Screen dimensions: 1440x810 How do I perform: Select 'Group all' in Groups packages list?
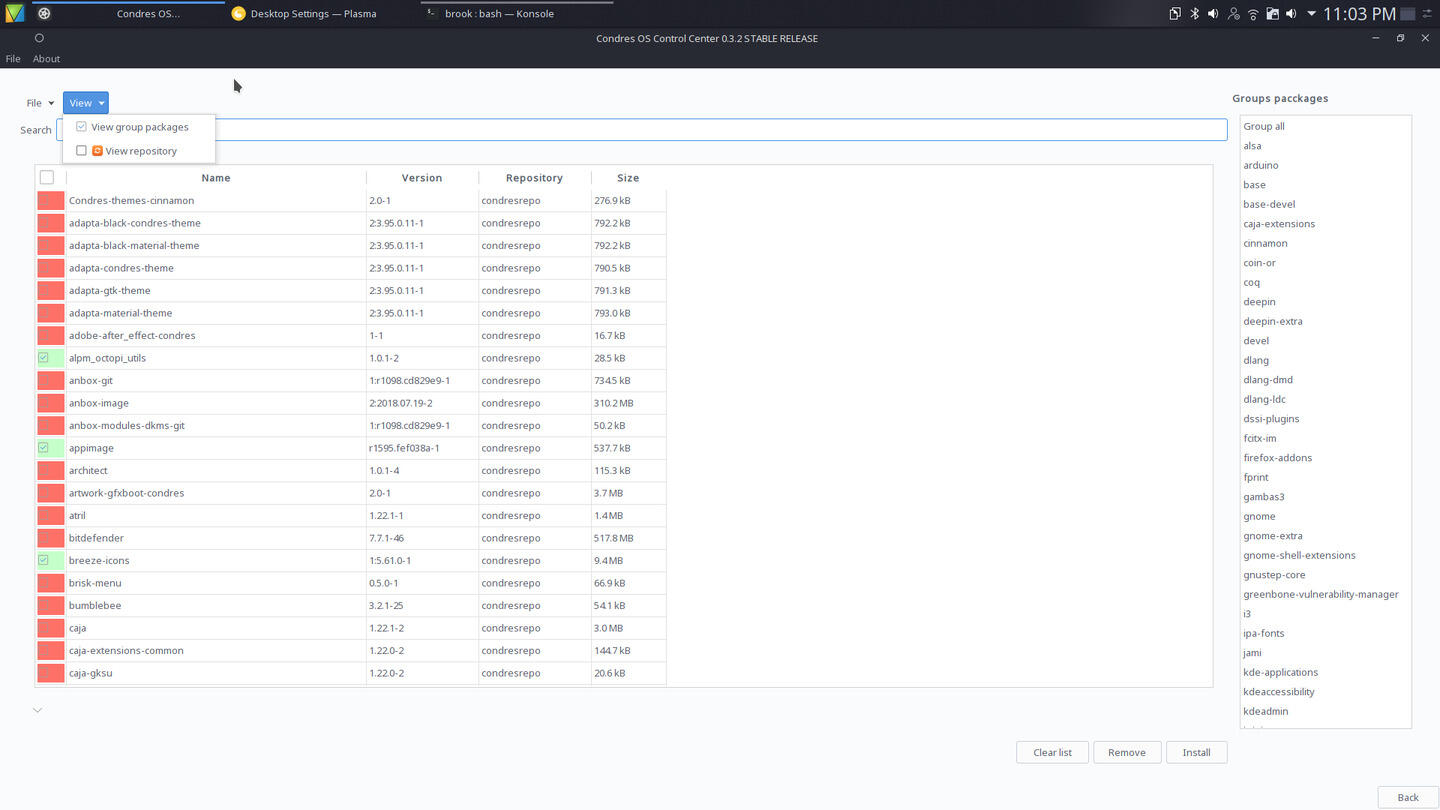(x=1264, y=126)
